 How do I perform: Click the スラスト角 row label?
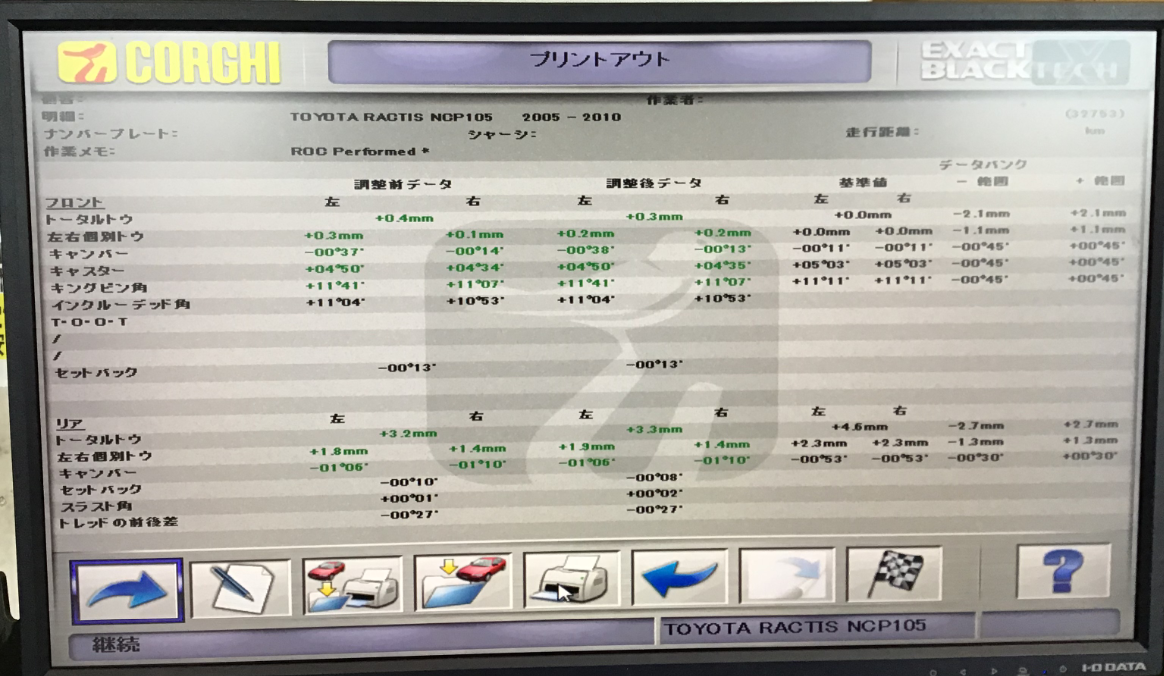point(97,507)
